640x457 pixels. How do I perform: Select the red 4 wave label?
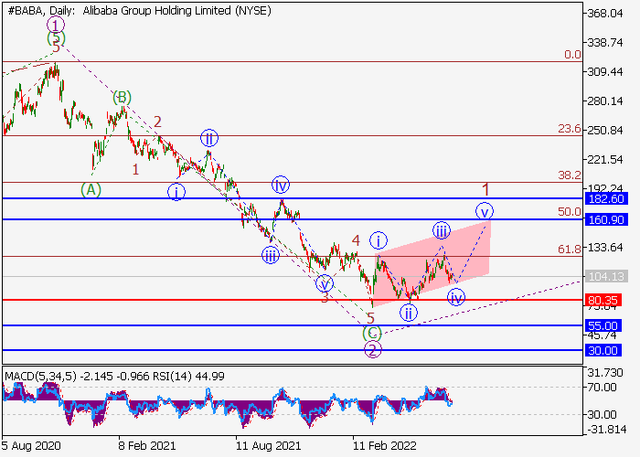[x=356, y=241]
